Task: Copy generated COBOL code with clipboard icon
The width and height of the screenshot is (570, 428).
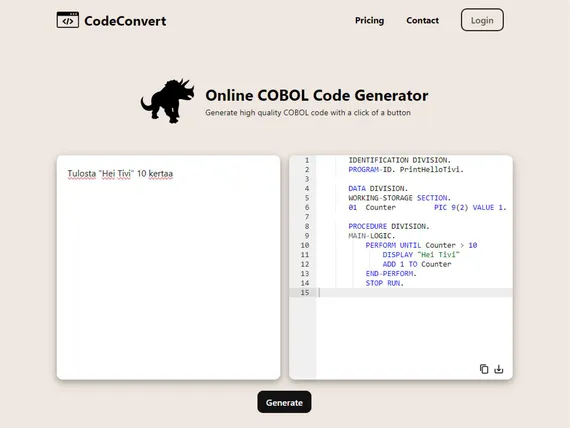Action: [x=484, y=369]
